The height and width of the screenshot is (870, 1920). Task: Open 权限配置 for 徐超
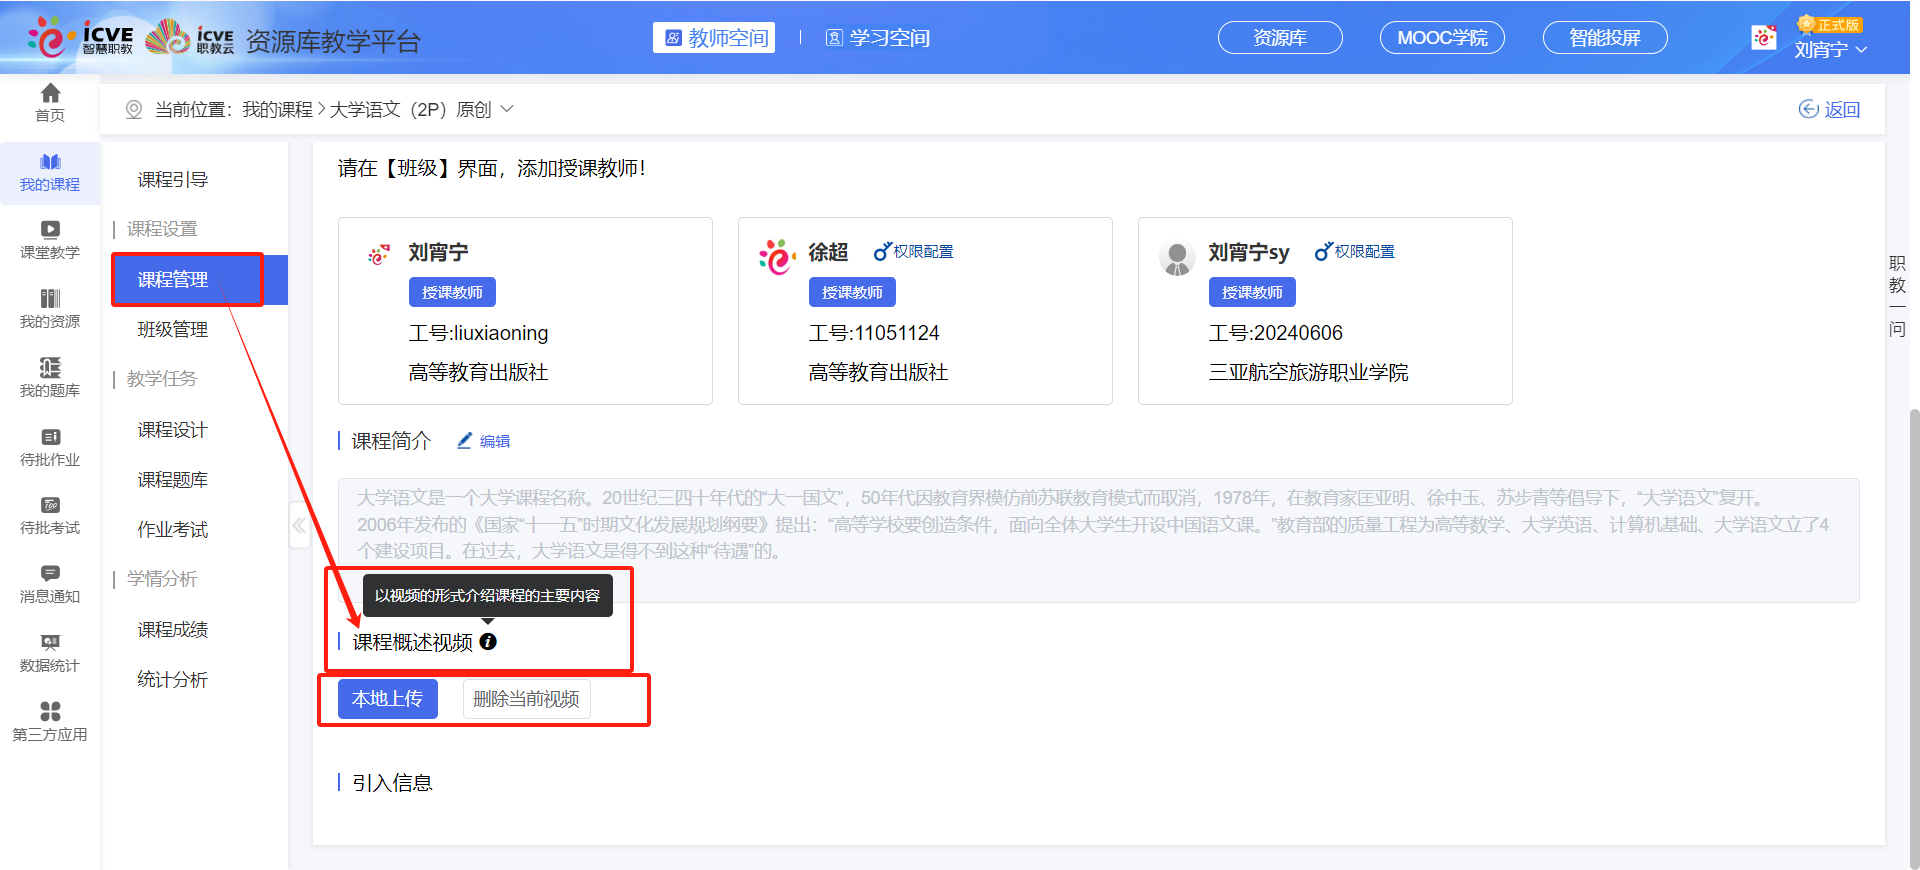coord(913,252)
